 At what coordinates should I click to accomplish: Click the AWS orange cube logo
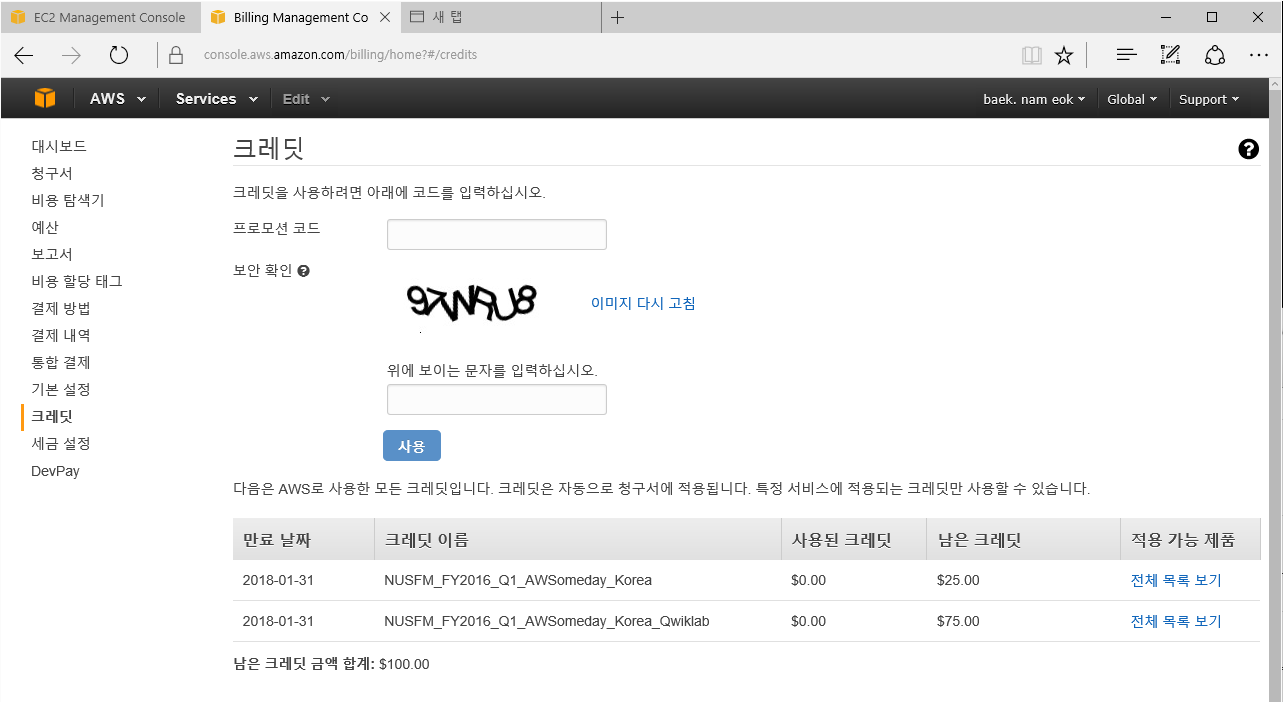[45, 98]
